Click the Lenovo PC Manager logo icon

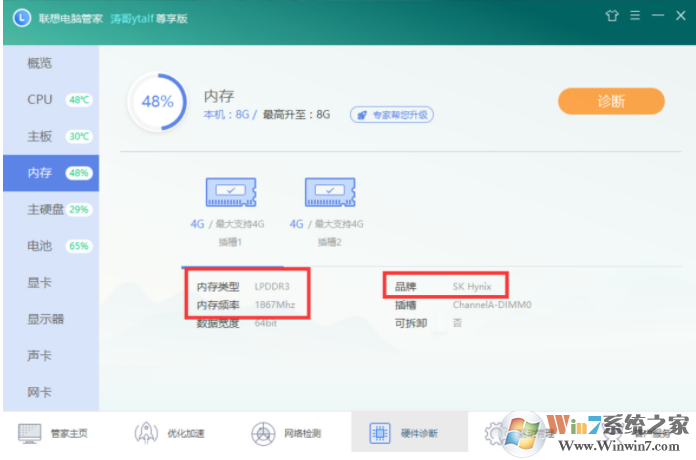pos(22,18)
